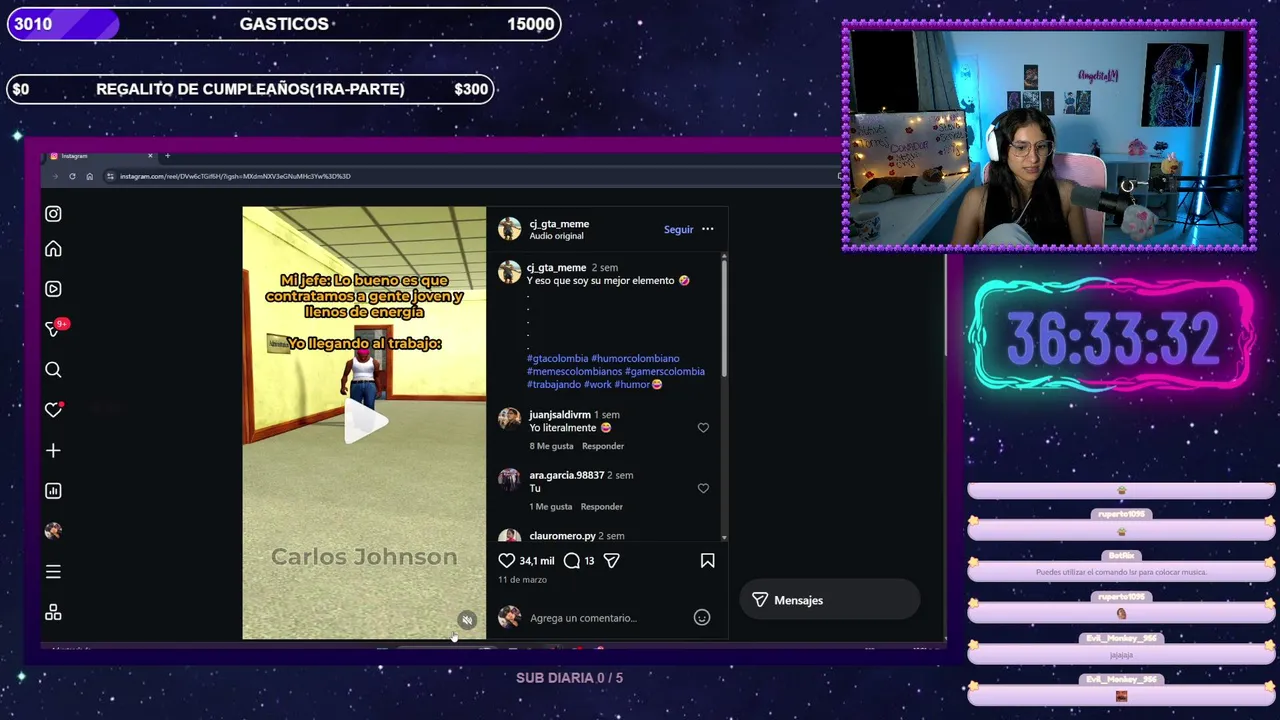View likes '8 Me gusta' on juanjsaldivrm comment
Screen dimensions: 1280x720
(551, 446)
